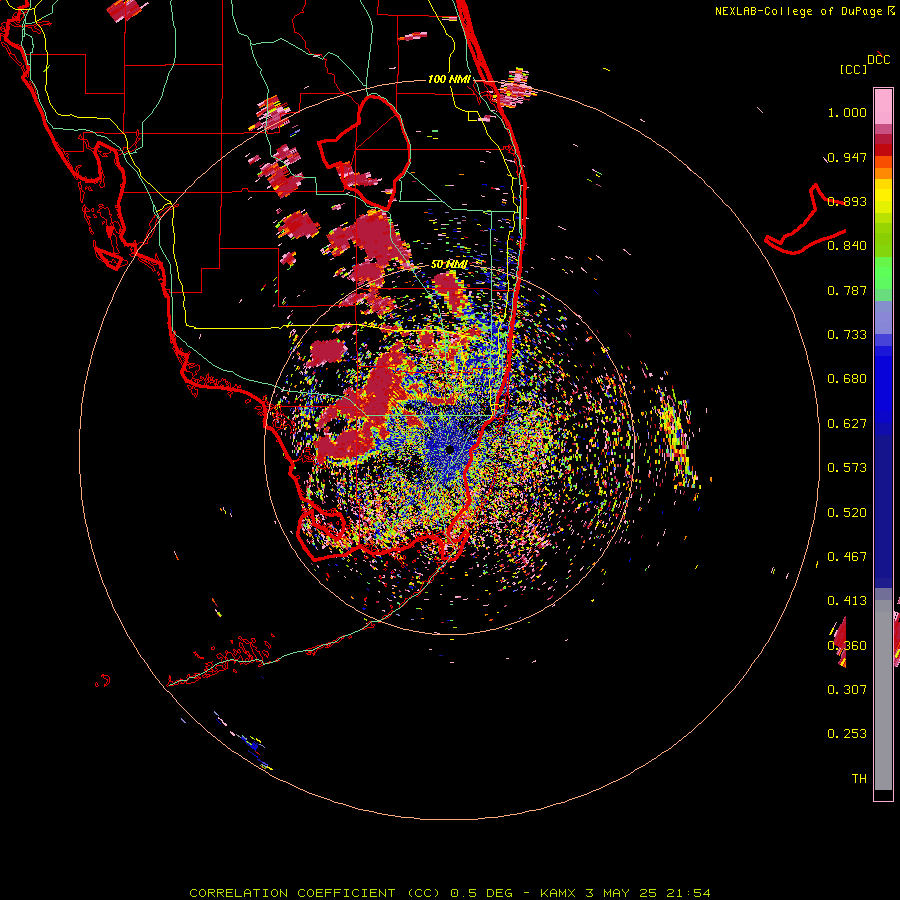Click the 50 NMI range ring label
900x900 pixels.
tap(449, 265)
